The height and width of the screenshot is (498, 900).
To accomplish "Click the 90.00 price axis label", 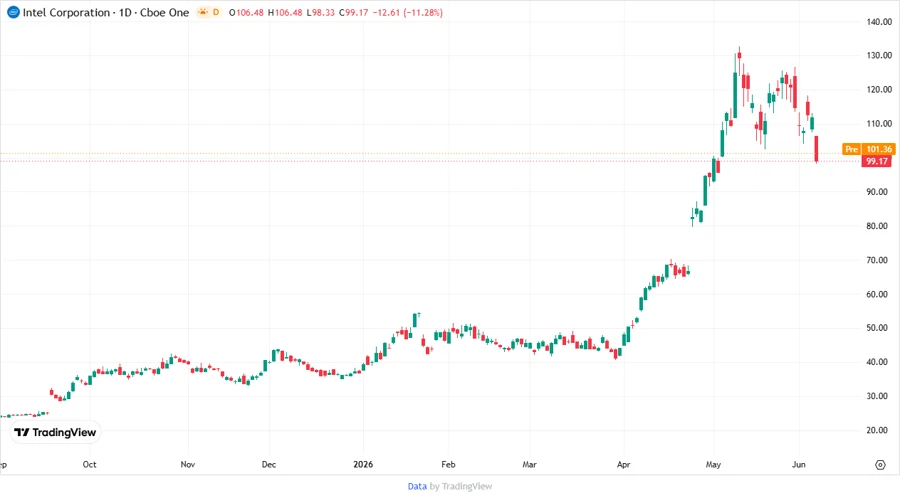I will [x=878, y=192].
